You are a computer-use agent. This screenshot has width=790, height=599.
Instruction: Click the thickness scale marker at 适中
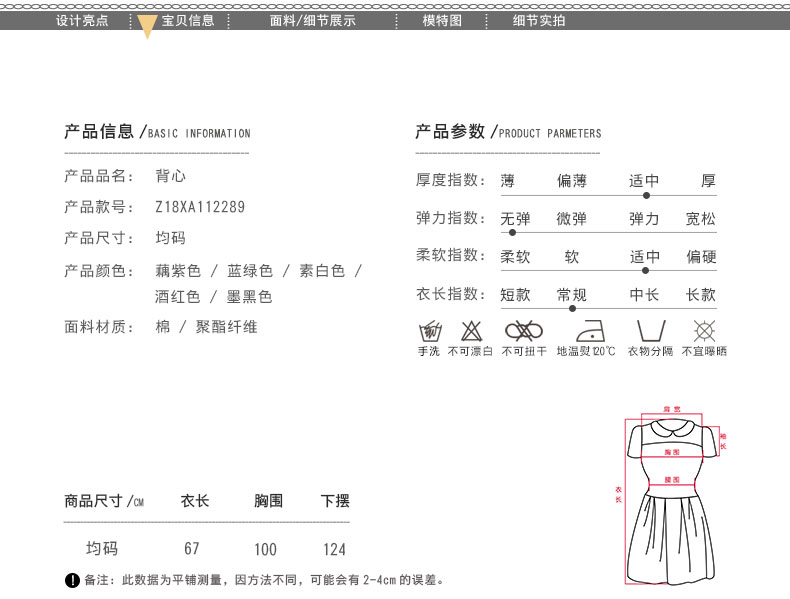(646, 195)
